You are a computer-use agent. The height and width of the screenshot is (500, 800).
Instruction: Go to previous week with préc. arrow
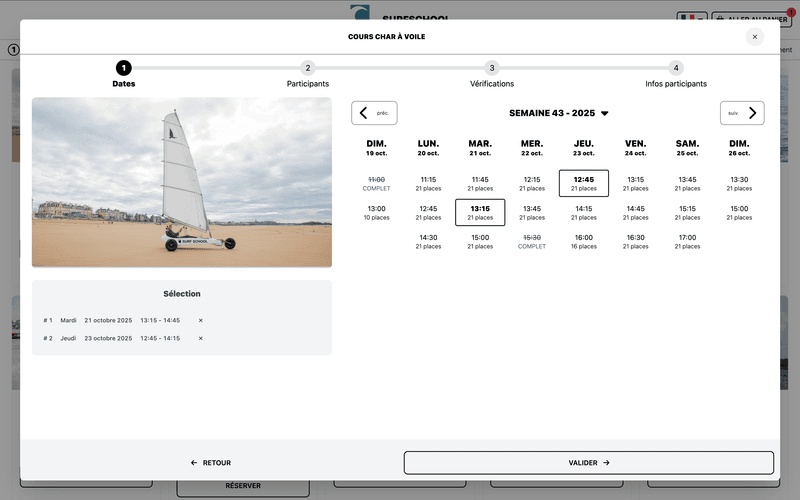pos(374,113)
